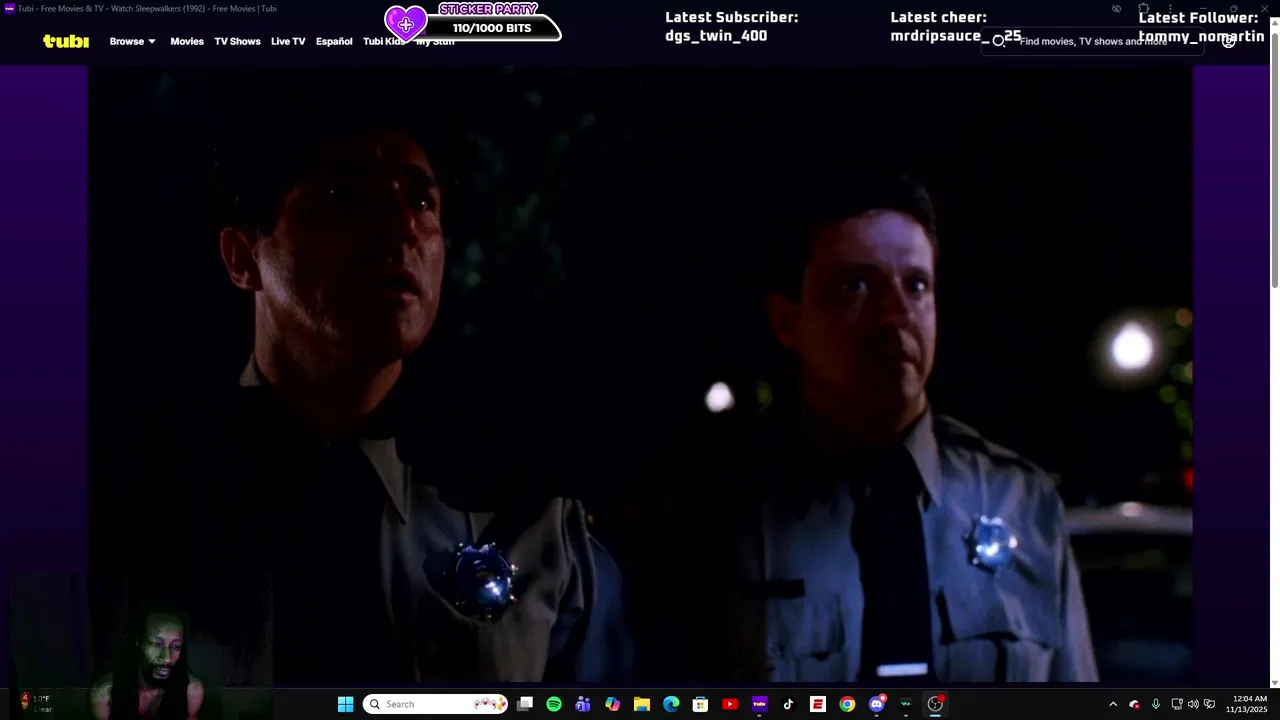Open the audio waveform app on taskbar
The width and height of the screenshot is (1280, 720).
tap(906, 704)
